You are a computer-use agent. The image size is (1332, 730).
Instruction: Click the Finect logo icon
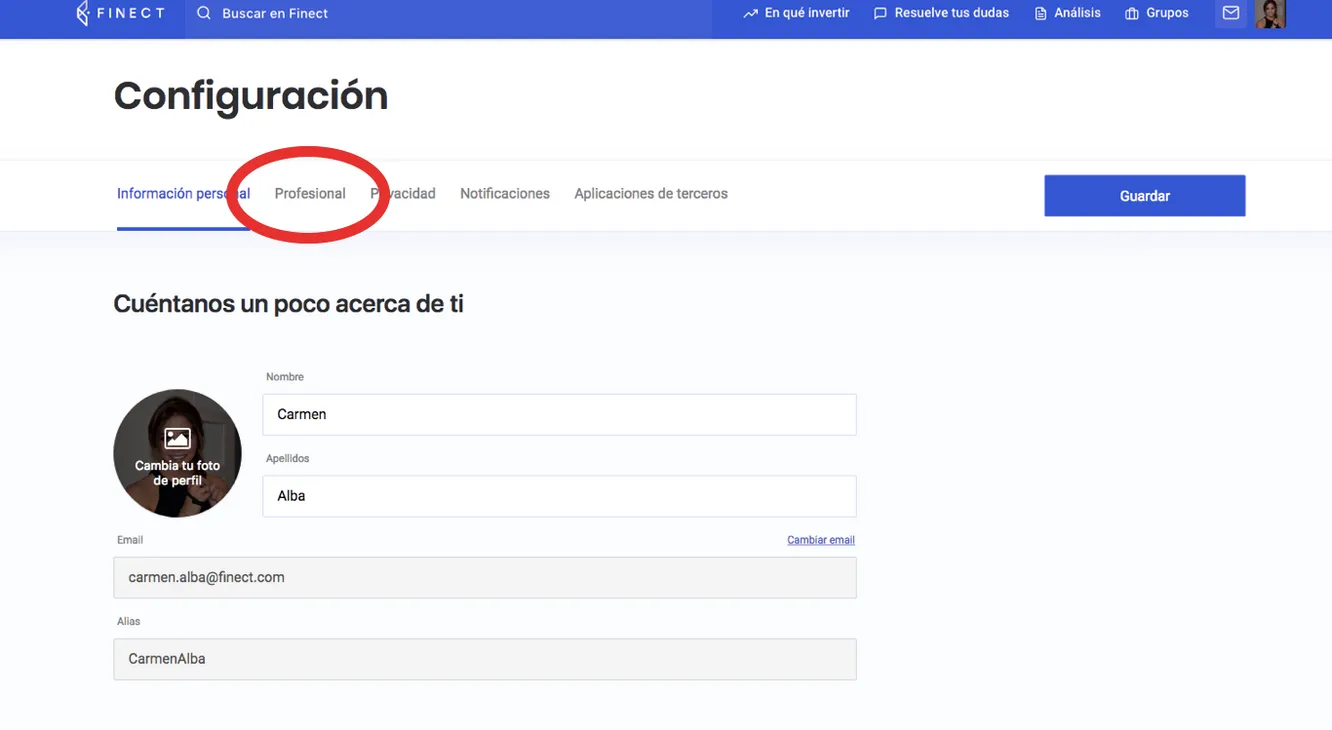tap(83, 13)
